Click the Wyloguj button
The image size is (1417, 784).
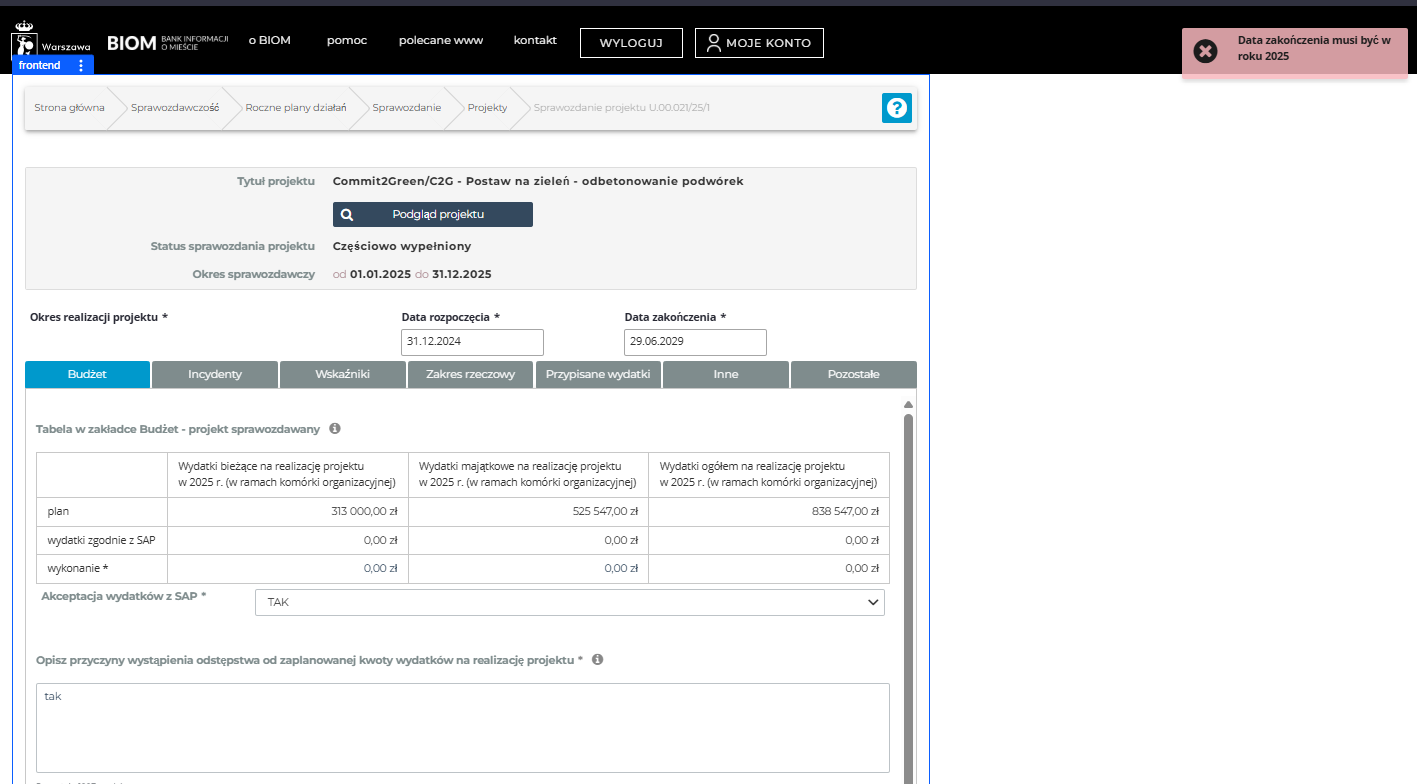pos(631,43)
